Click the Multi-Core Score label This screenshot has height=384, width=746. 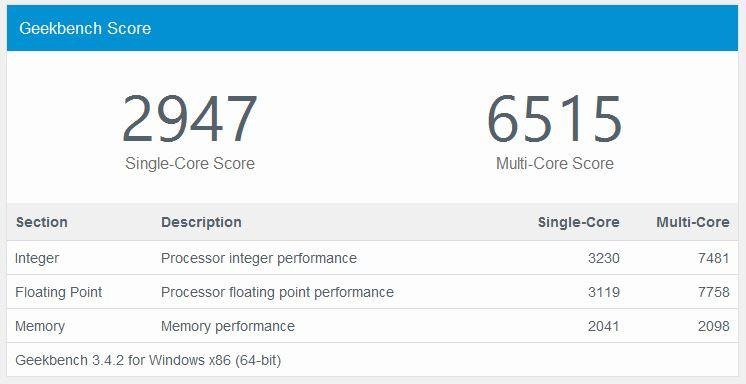(555, 164)
